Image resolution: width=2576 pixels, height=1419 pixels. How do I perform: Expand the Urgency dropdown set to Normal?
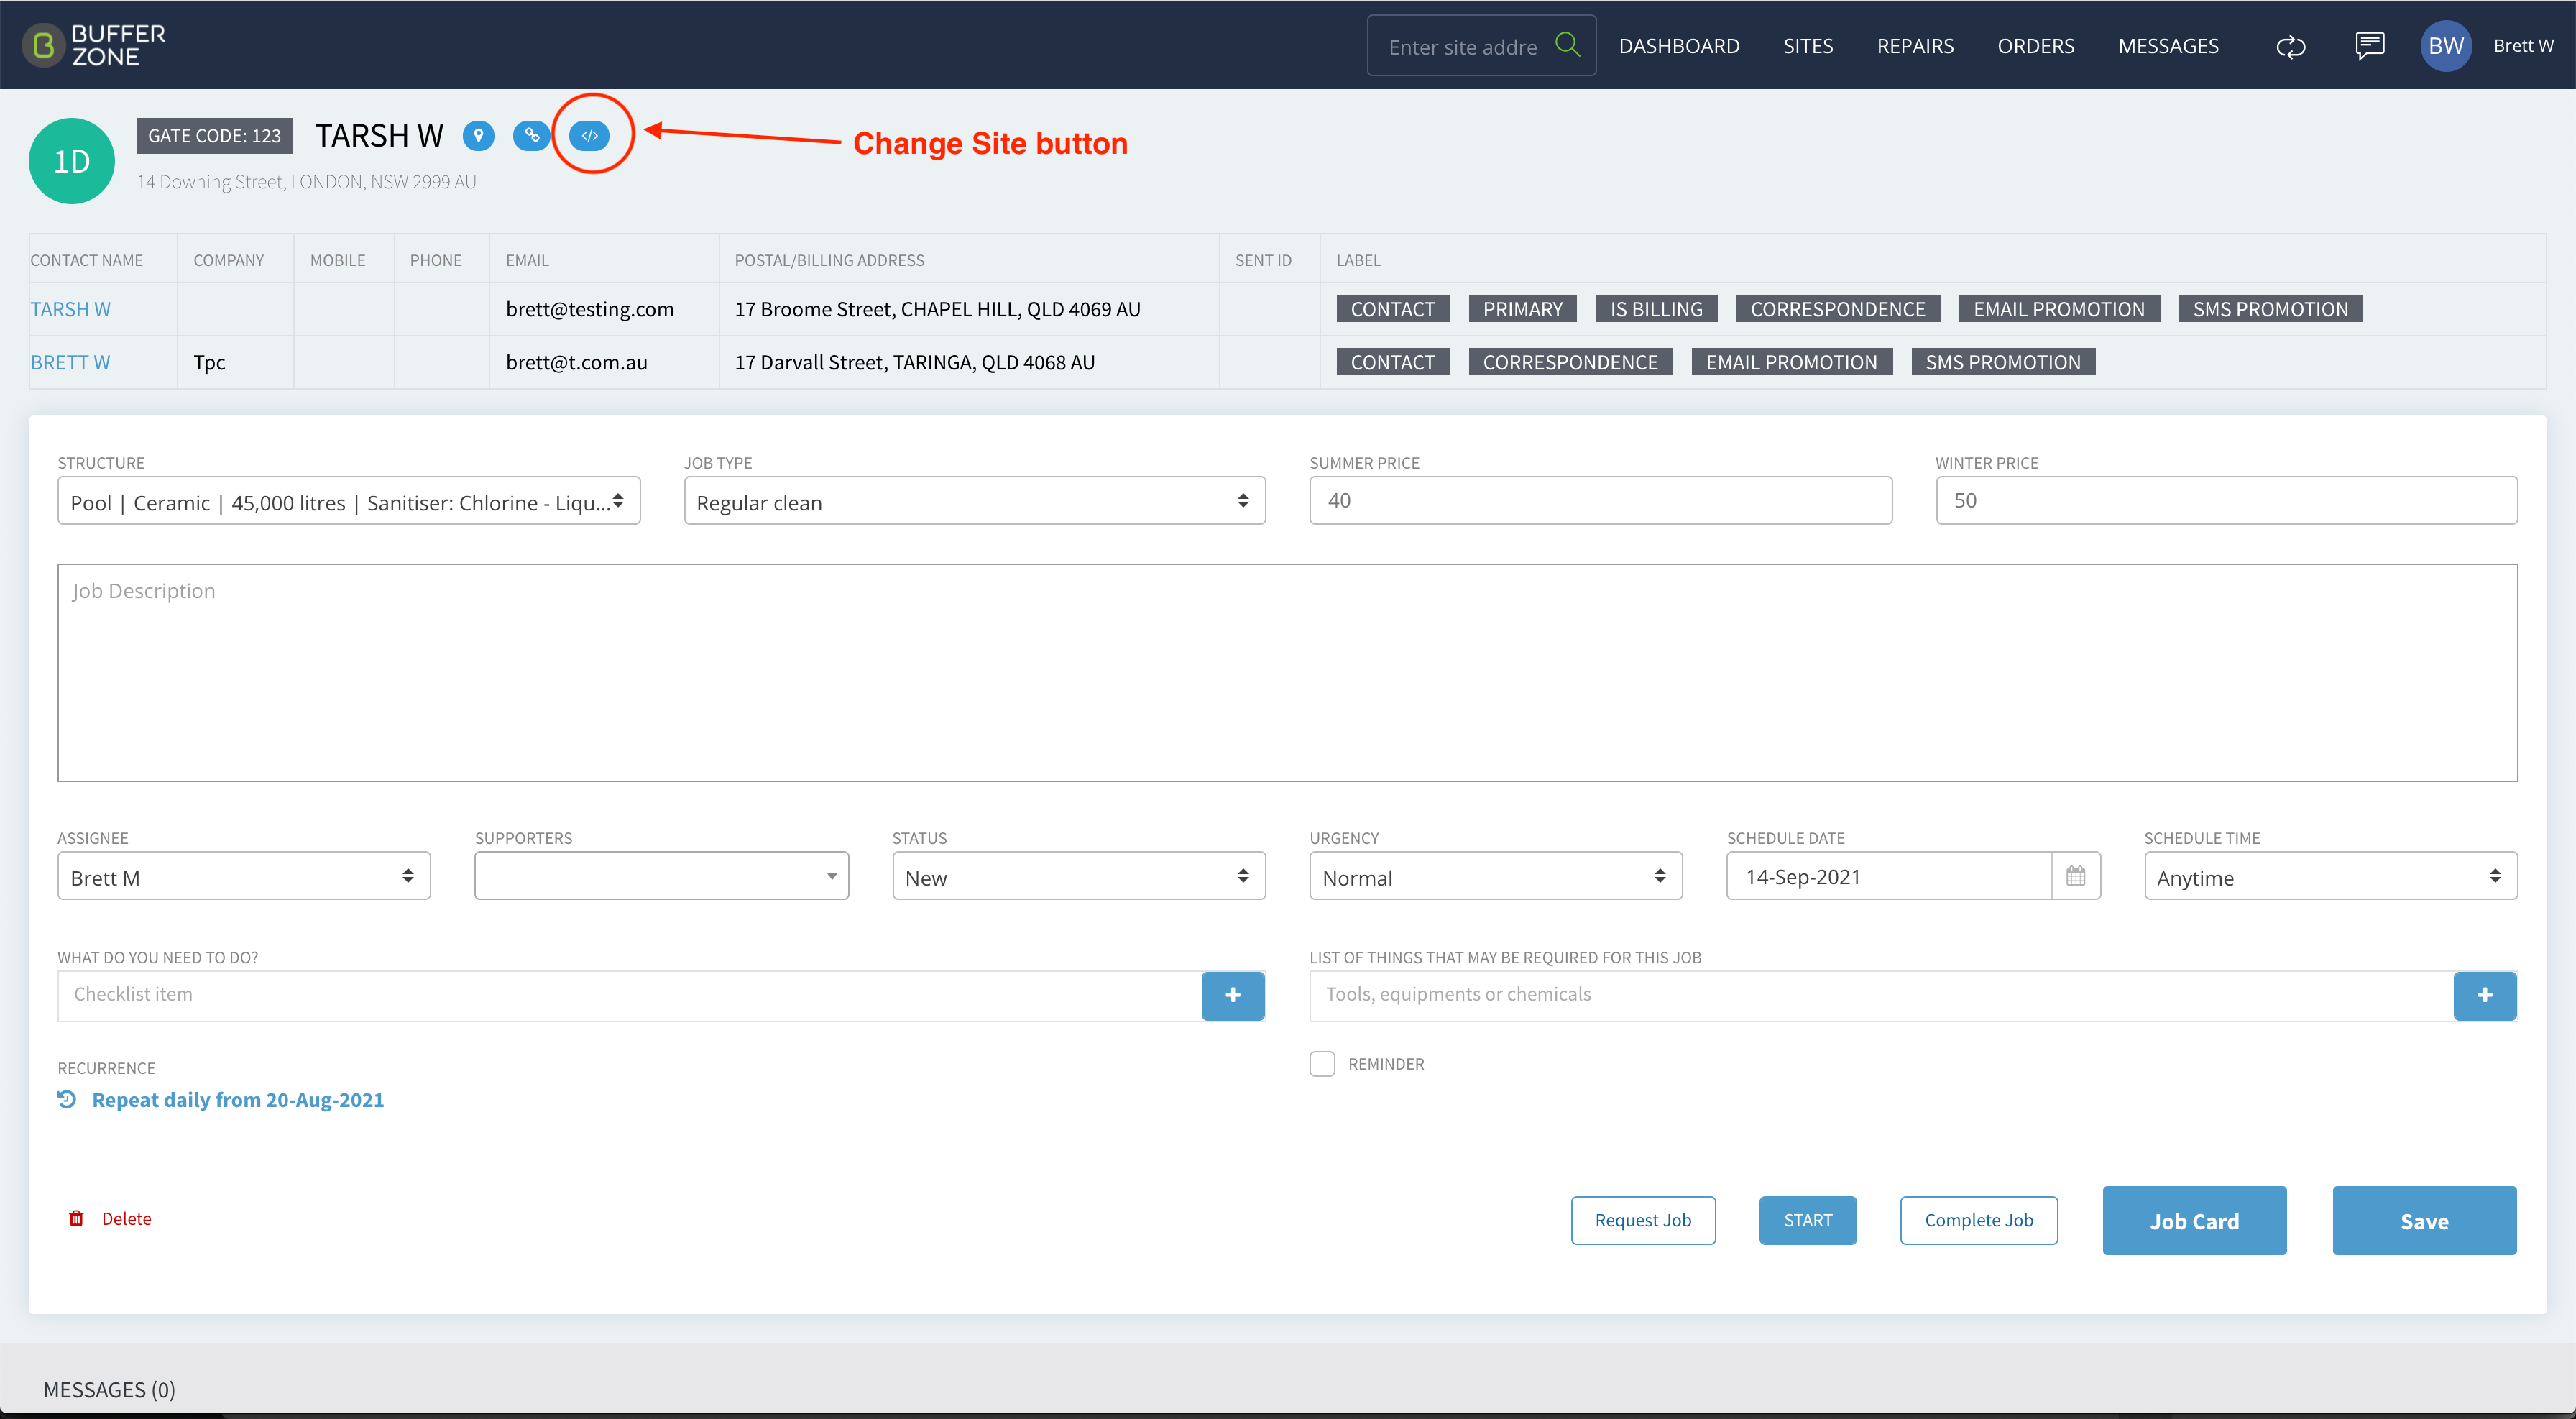1496,876
